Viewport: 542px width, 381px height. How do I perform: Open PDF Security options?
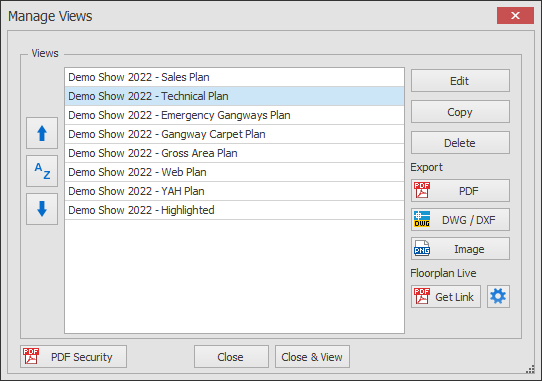click(73, 356)
